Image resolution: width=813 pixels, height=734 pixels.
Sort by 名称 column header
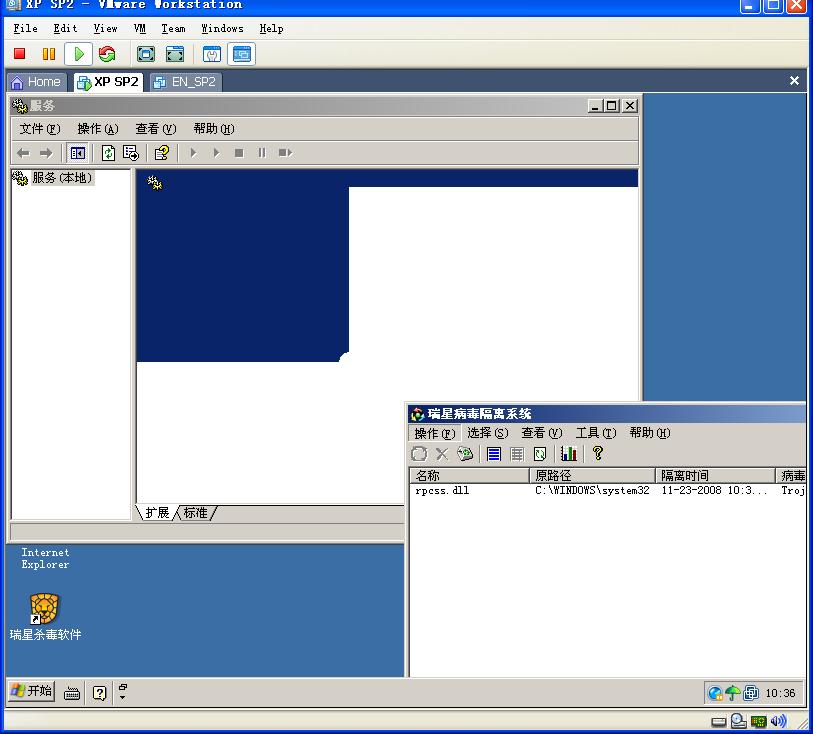coord(470,475)
